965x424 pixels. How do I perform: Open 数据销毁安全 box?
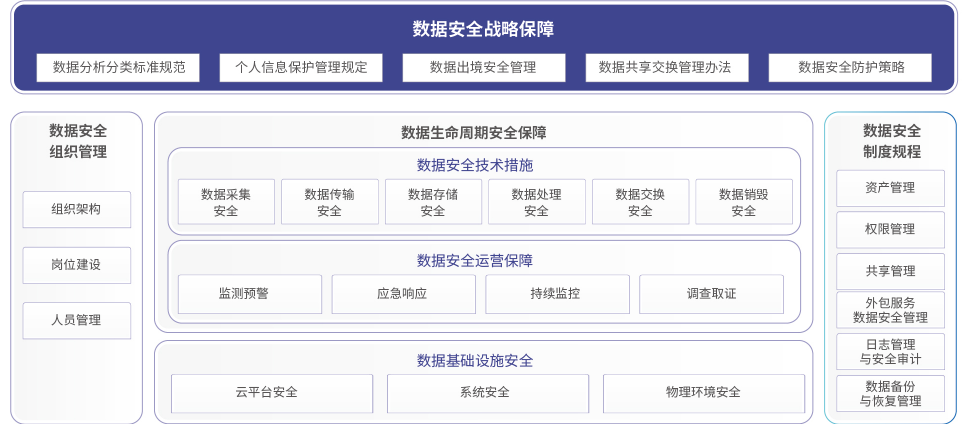[x=744, y=202]
